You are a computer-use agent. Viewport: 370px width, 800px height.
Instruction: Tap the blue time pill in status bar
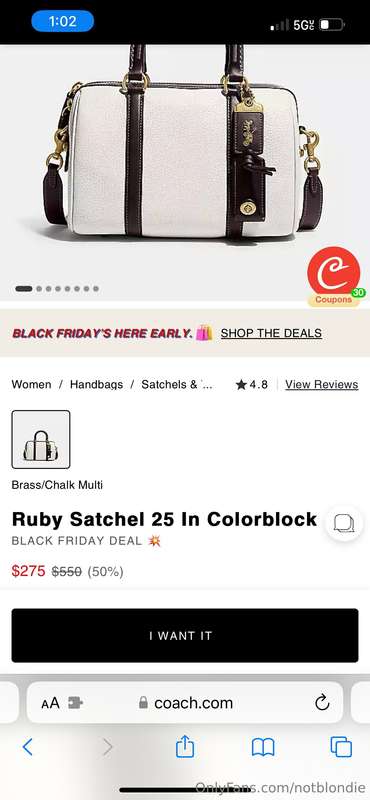pyautogui.click(x=62, y=21)
